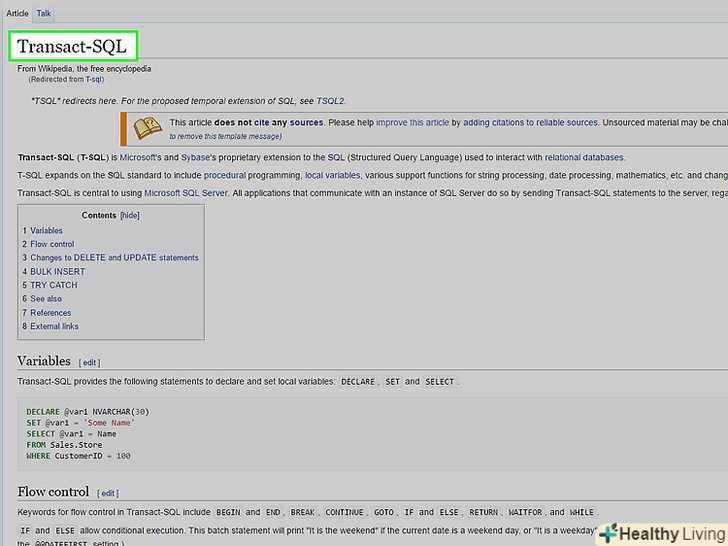Open the Microsoft SQL Server link

186,193
